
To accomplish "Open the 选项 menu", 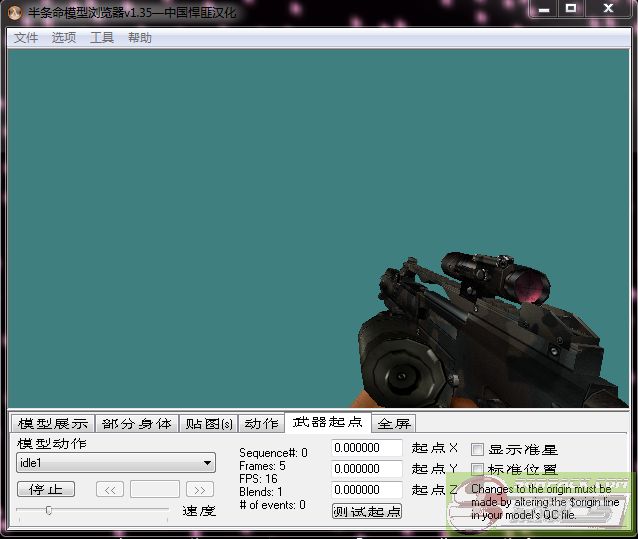I will click(63, 38).
